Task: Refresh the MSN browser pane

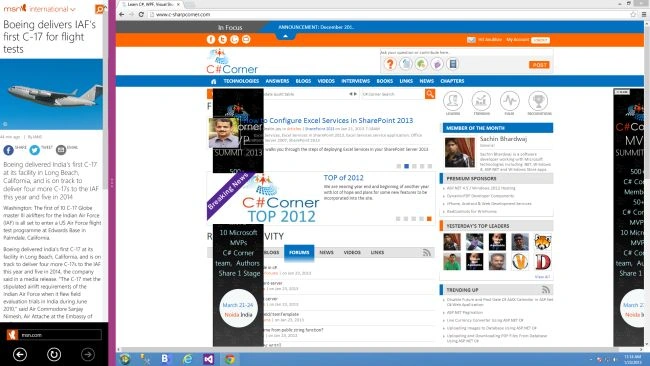Action: pyautogui.click(x=54, y=354)
